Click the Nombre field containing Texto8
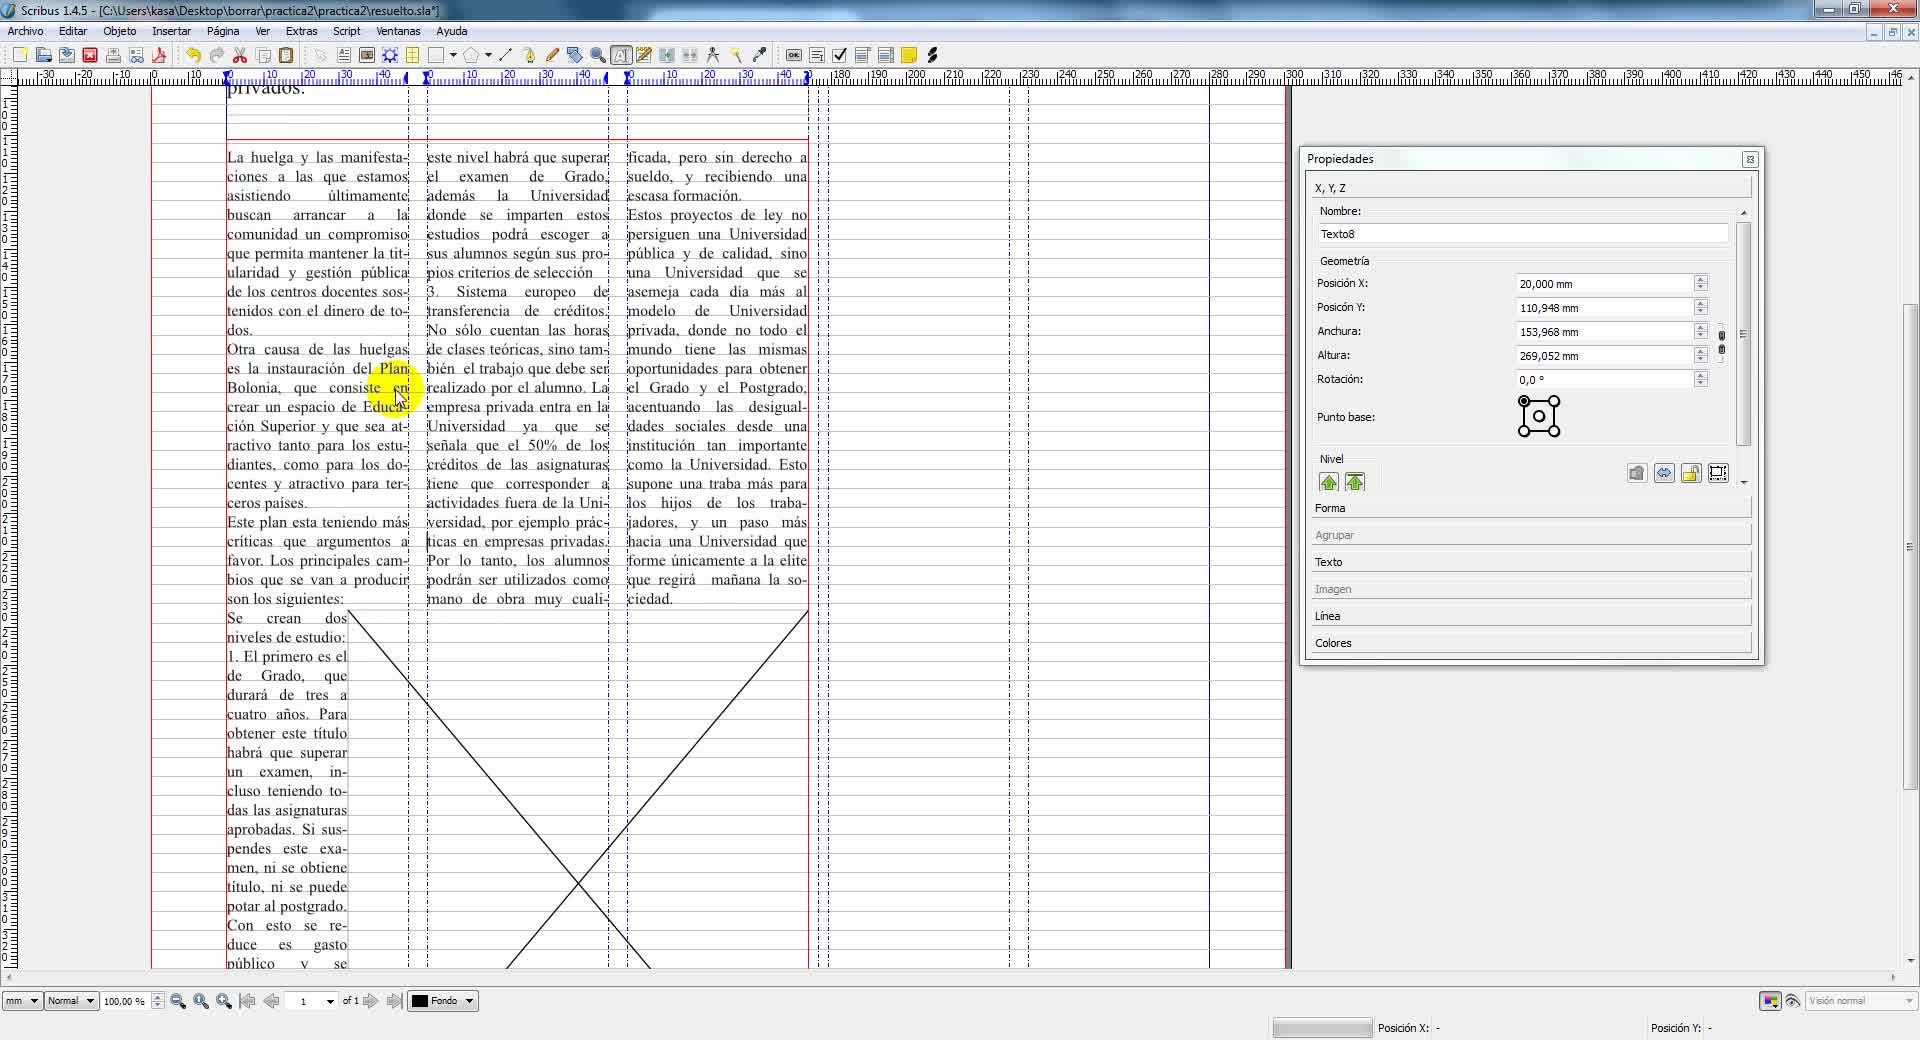Screen dimensions: 1920x1040 [x=1521, y=234]
